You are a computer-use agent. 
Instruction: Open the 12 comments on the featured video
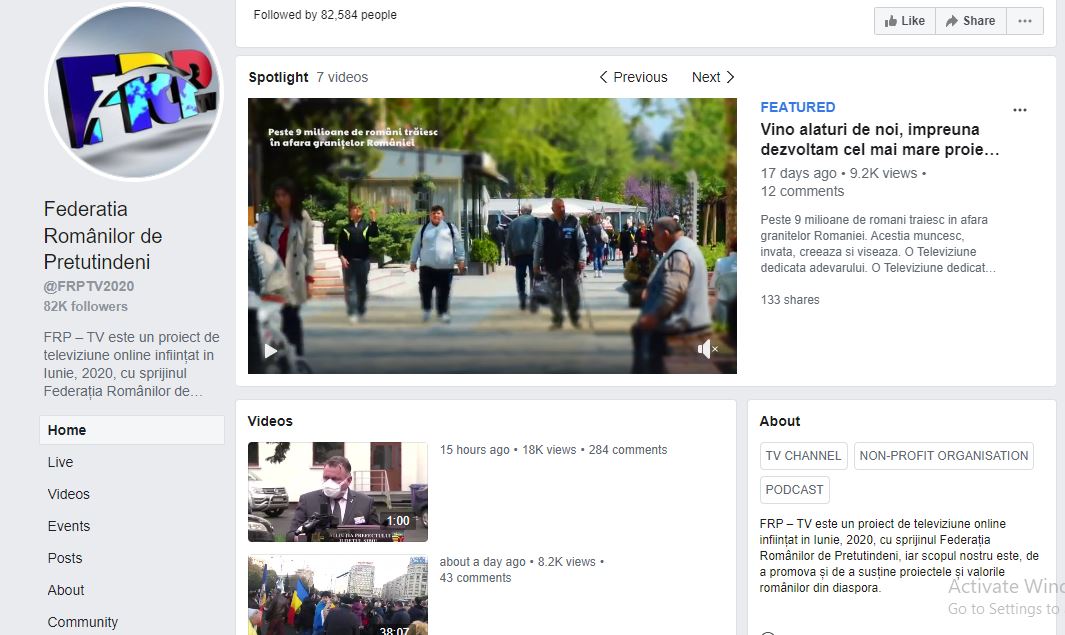pyautogui.click(x=802, y=192)
